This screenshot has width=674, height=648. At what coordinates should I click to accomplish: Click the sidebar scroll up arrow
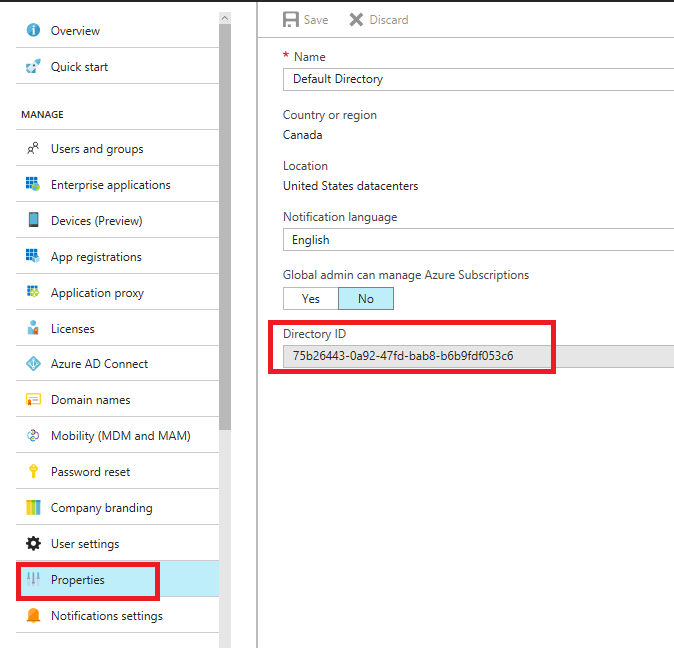pos(225,18)
